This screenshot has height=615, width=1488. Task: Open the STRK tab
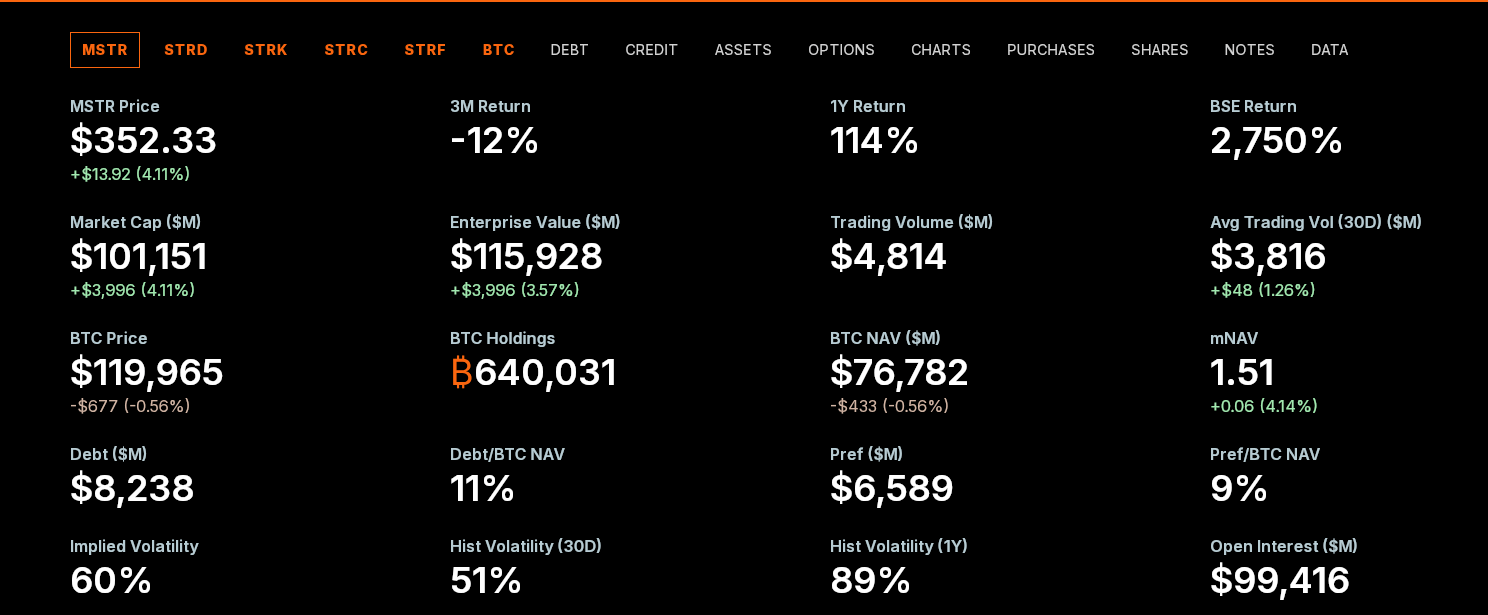pyautogui.click(x=266, y=50)
